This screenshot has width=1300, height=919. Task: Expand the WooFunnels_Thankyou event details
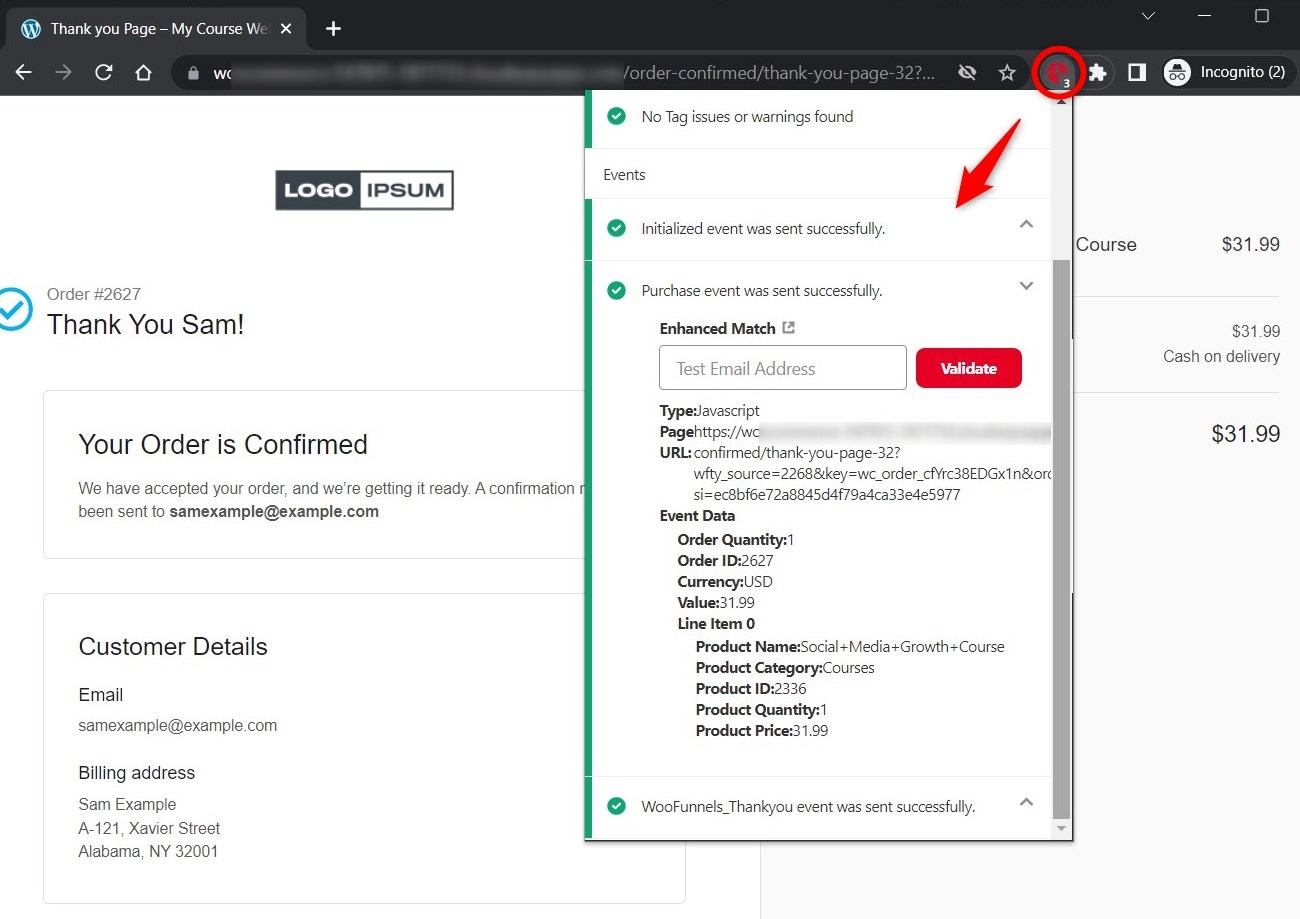1026,803
